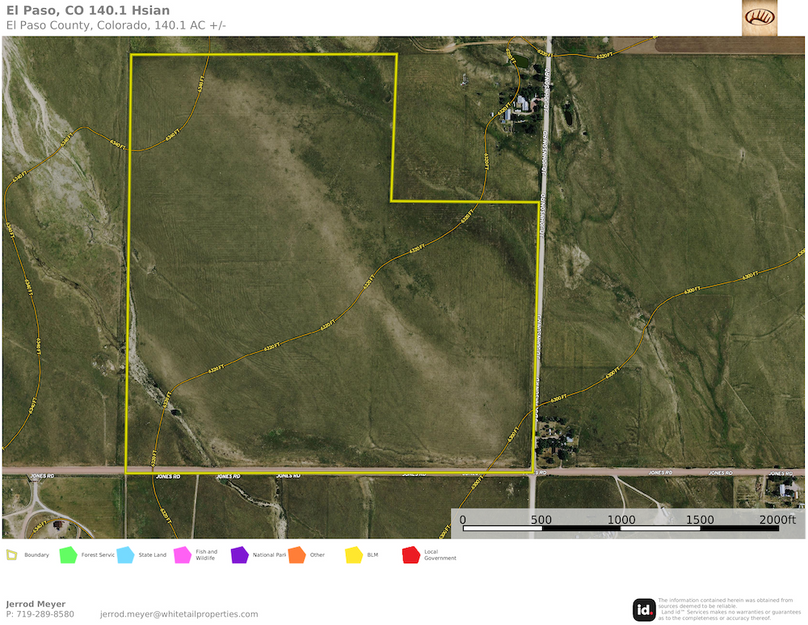Click the red Local Government legend icon
Viewport: 808px width, 625px height.
click(x=410, y=554)
